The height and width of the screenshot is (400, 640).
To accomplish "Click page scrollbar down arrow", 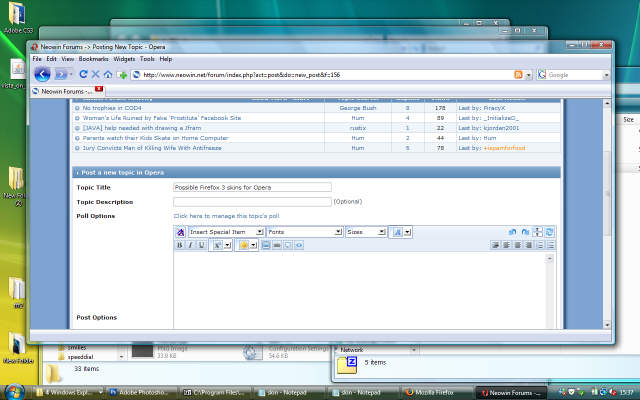I will 607,325.
